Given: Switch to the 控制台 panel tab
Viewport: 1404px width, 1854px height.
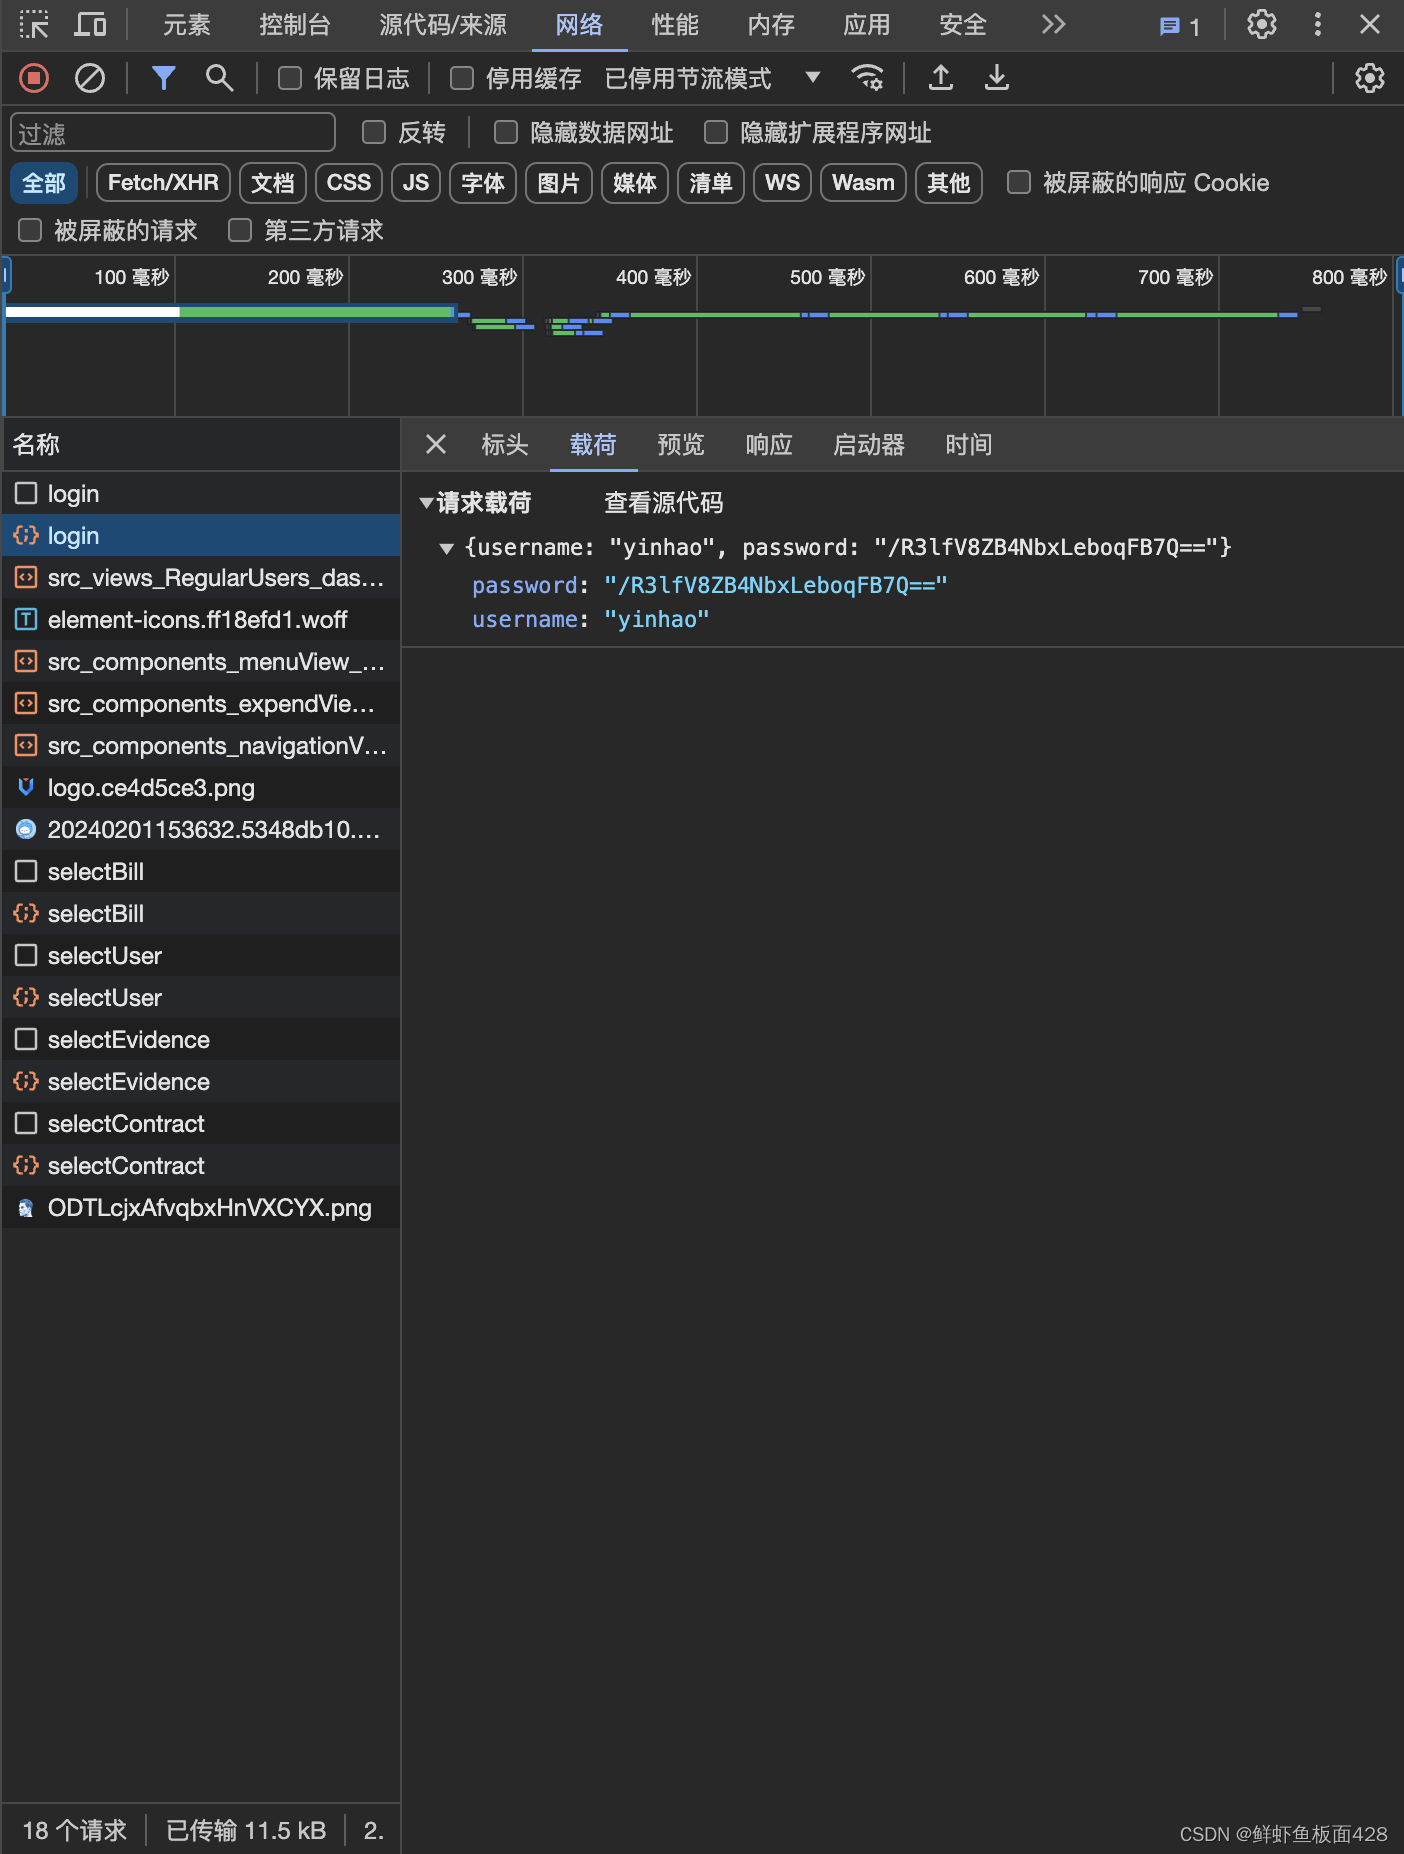Looking at the screenshot, I should click(295, 24).
